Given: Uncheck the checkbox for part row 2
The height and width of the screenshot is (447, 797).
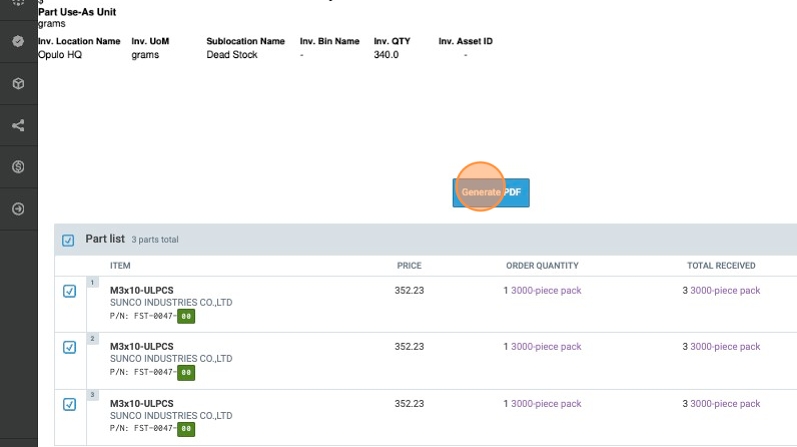Looking at the screenshot, I should pyautogui.click(x=69, y=347).
